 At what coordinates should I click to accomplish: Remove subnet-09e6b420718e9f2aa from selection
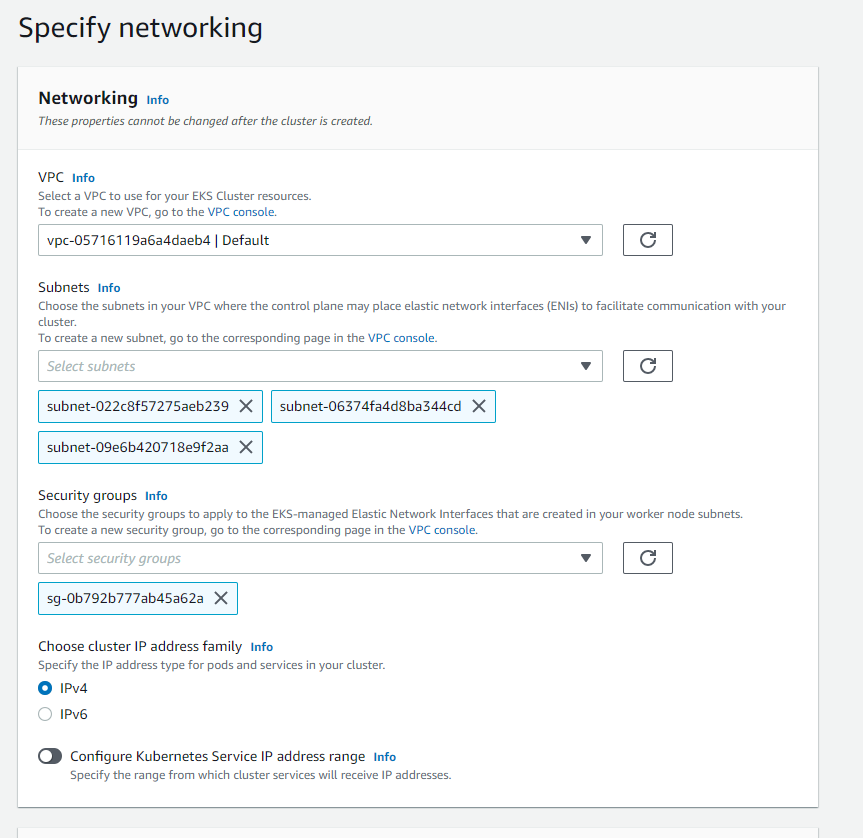(245, 447)
